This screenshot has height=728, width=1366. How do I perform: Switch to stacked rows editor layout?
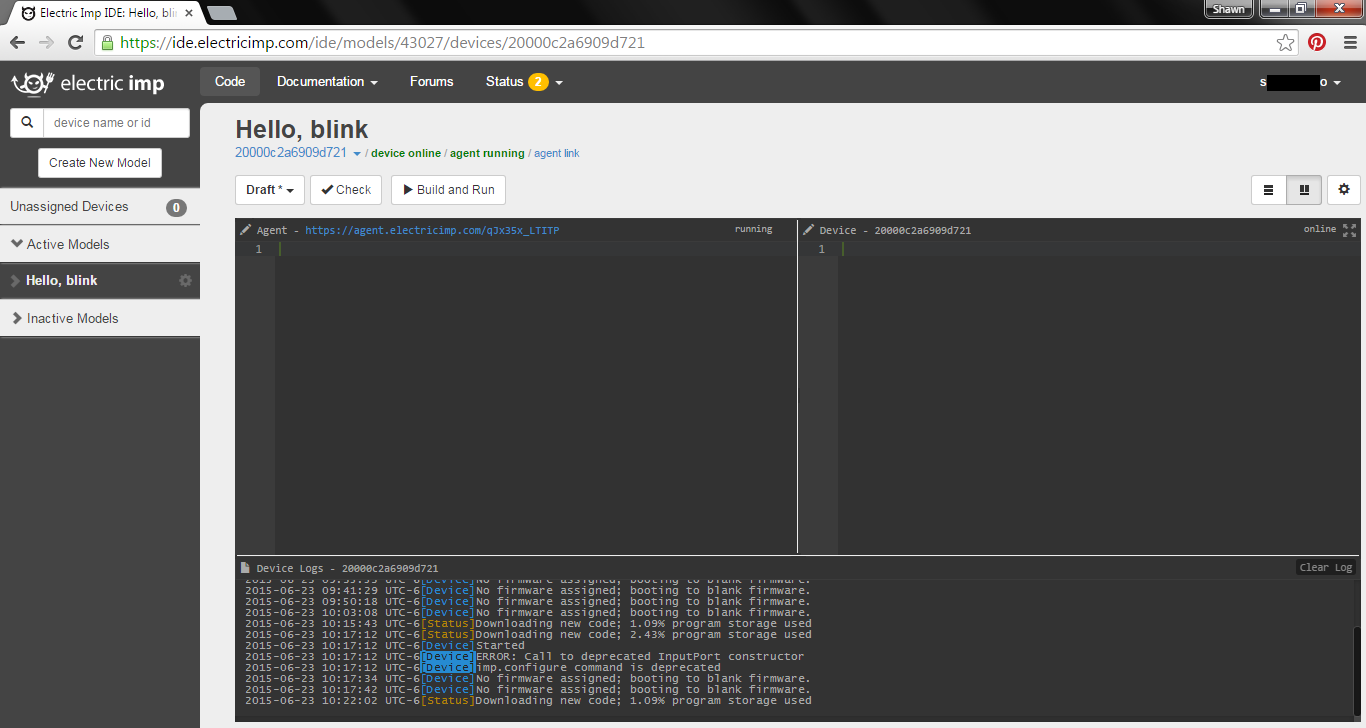pyautogui.click(x=1268, y=189)
